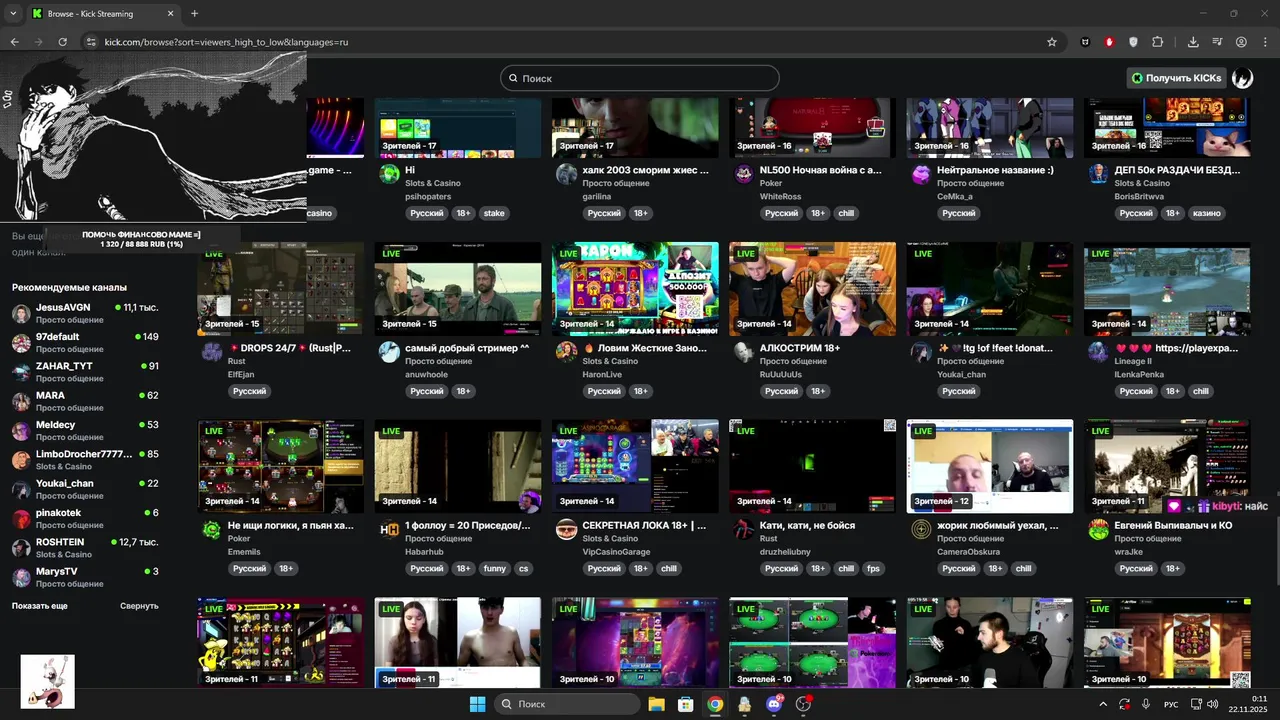This screenshot has height=720, width=1280.
Task: Open ElfEjan Rust DROPS 24/7 thumbnail
Action: pyautogui.click(x=280, y=288)
